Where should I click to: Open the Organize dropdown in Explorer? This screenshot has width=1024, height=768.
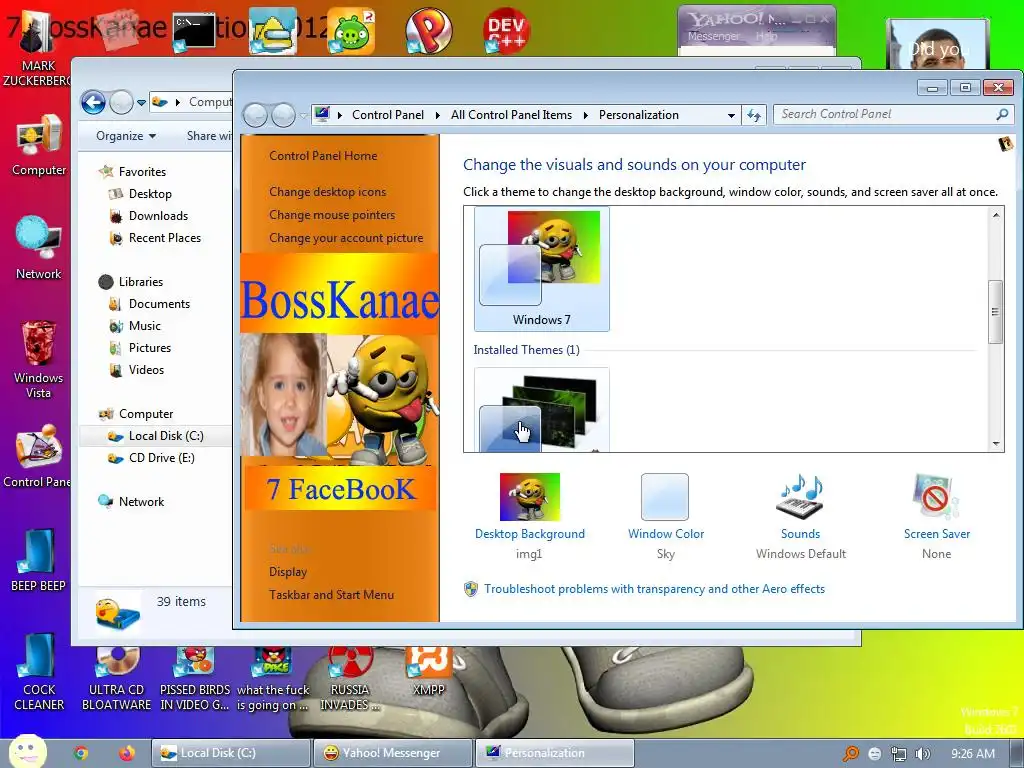pyautogui.click(x=125, y=136)
